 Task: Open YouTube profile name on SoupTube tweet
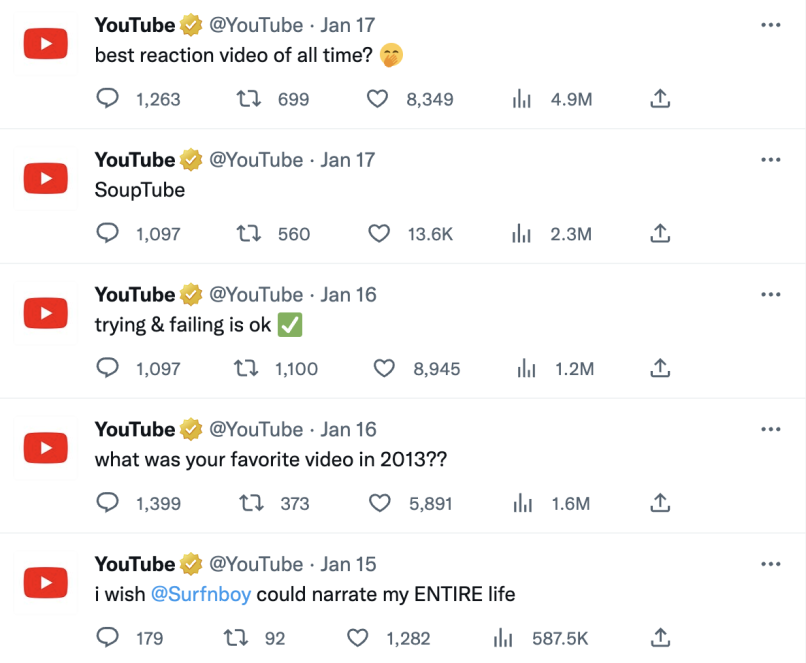coord(135,160)
